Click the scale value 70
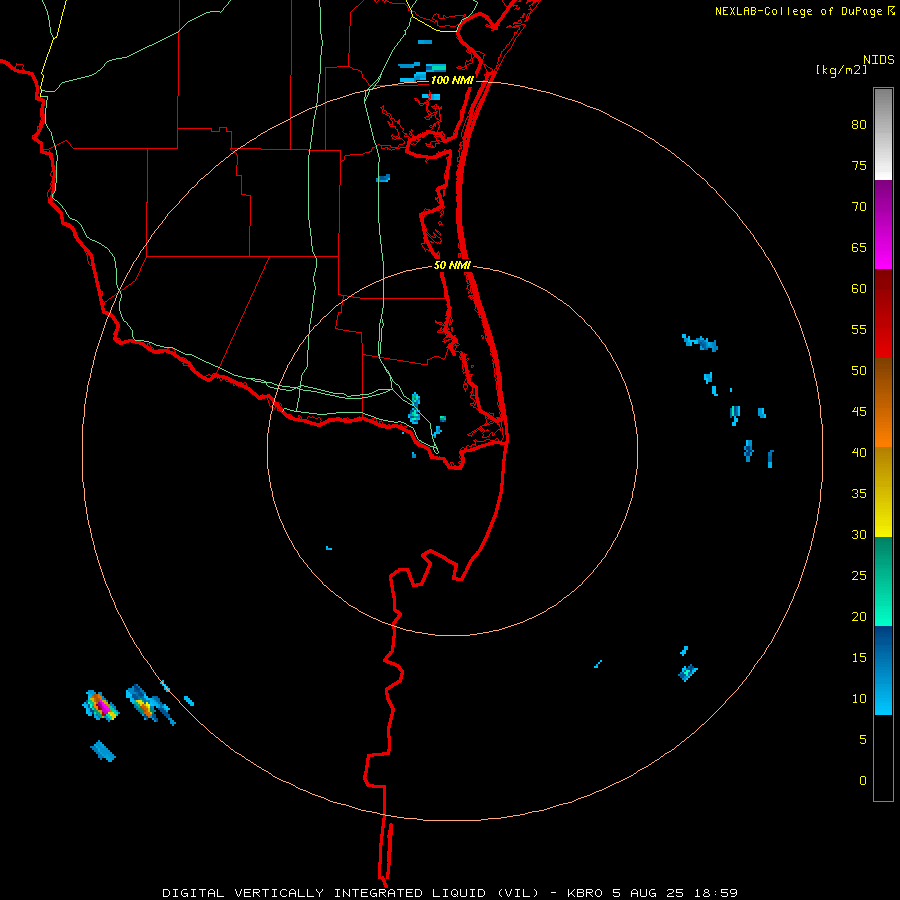The image size is (900, 900). pos(859,207)
